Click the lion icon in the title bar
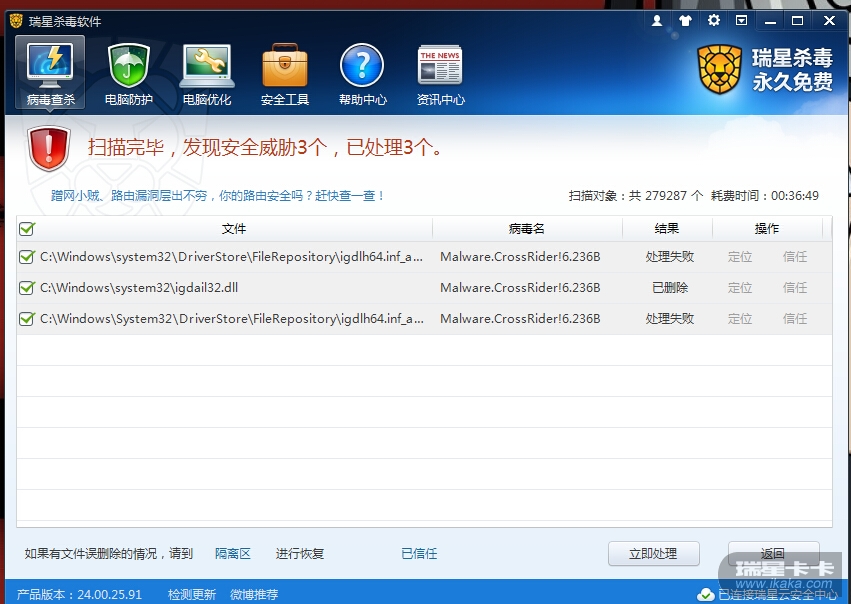This screenshot has width=851, height=604. coord(16,21)
